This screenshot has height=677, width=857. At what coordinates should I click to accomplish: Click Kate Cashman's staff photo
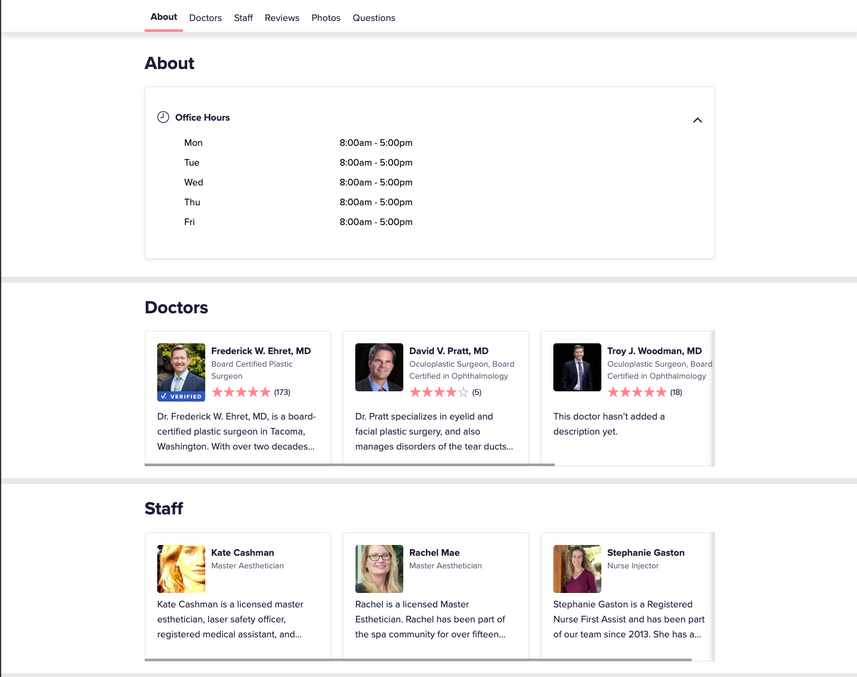[181, 569]
